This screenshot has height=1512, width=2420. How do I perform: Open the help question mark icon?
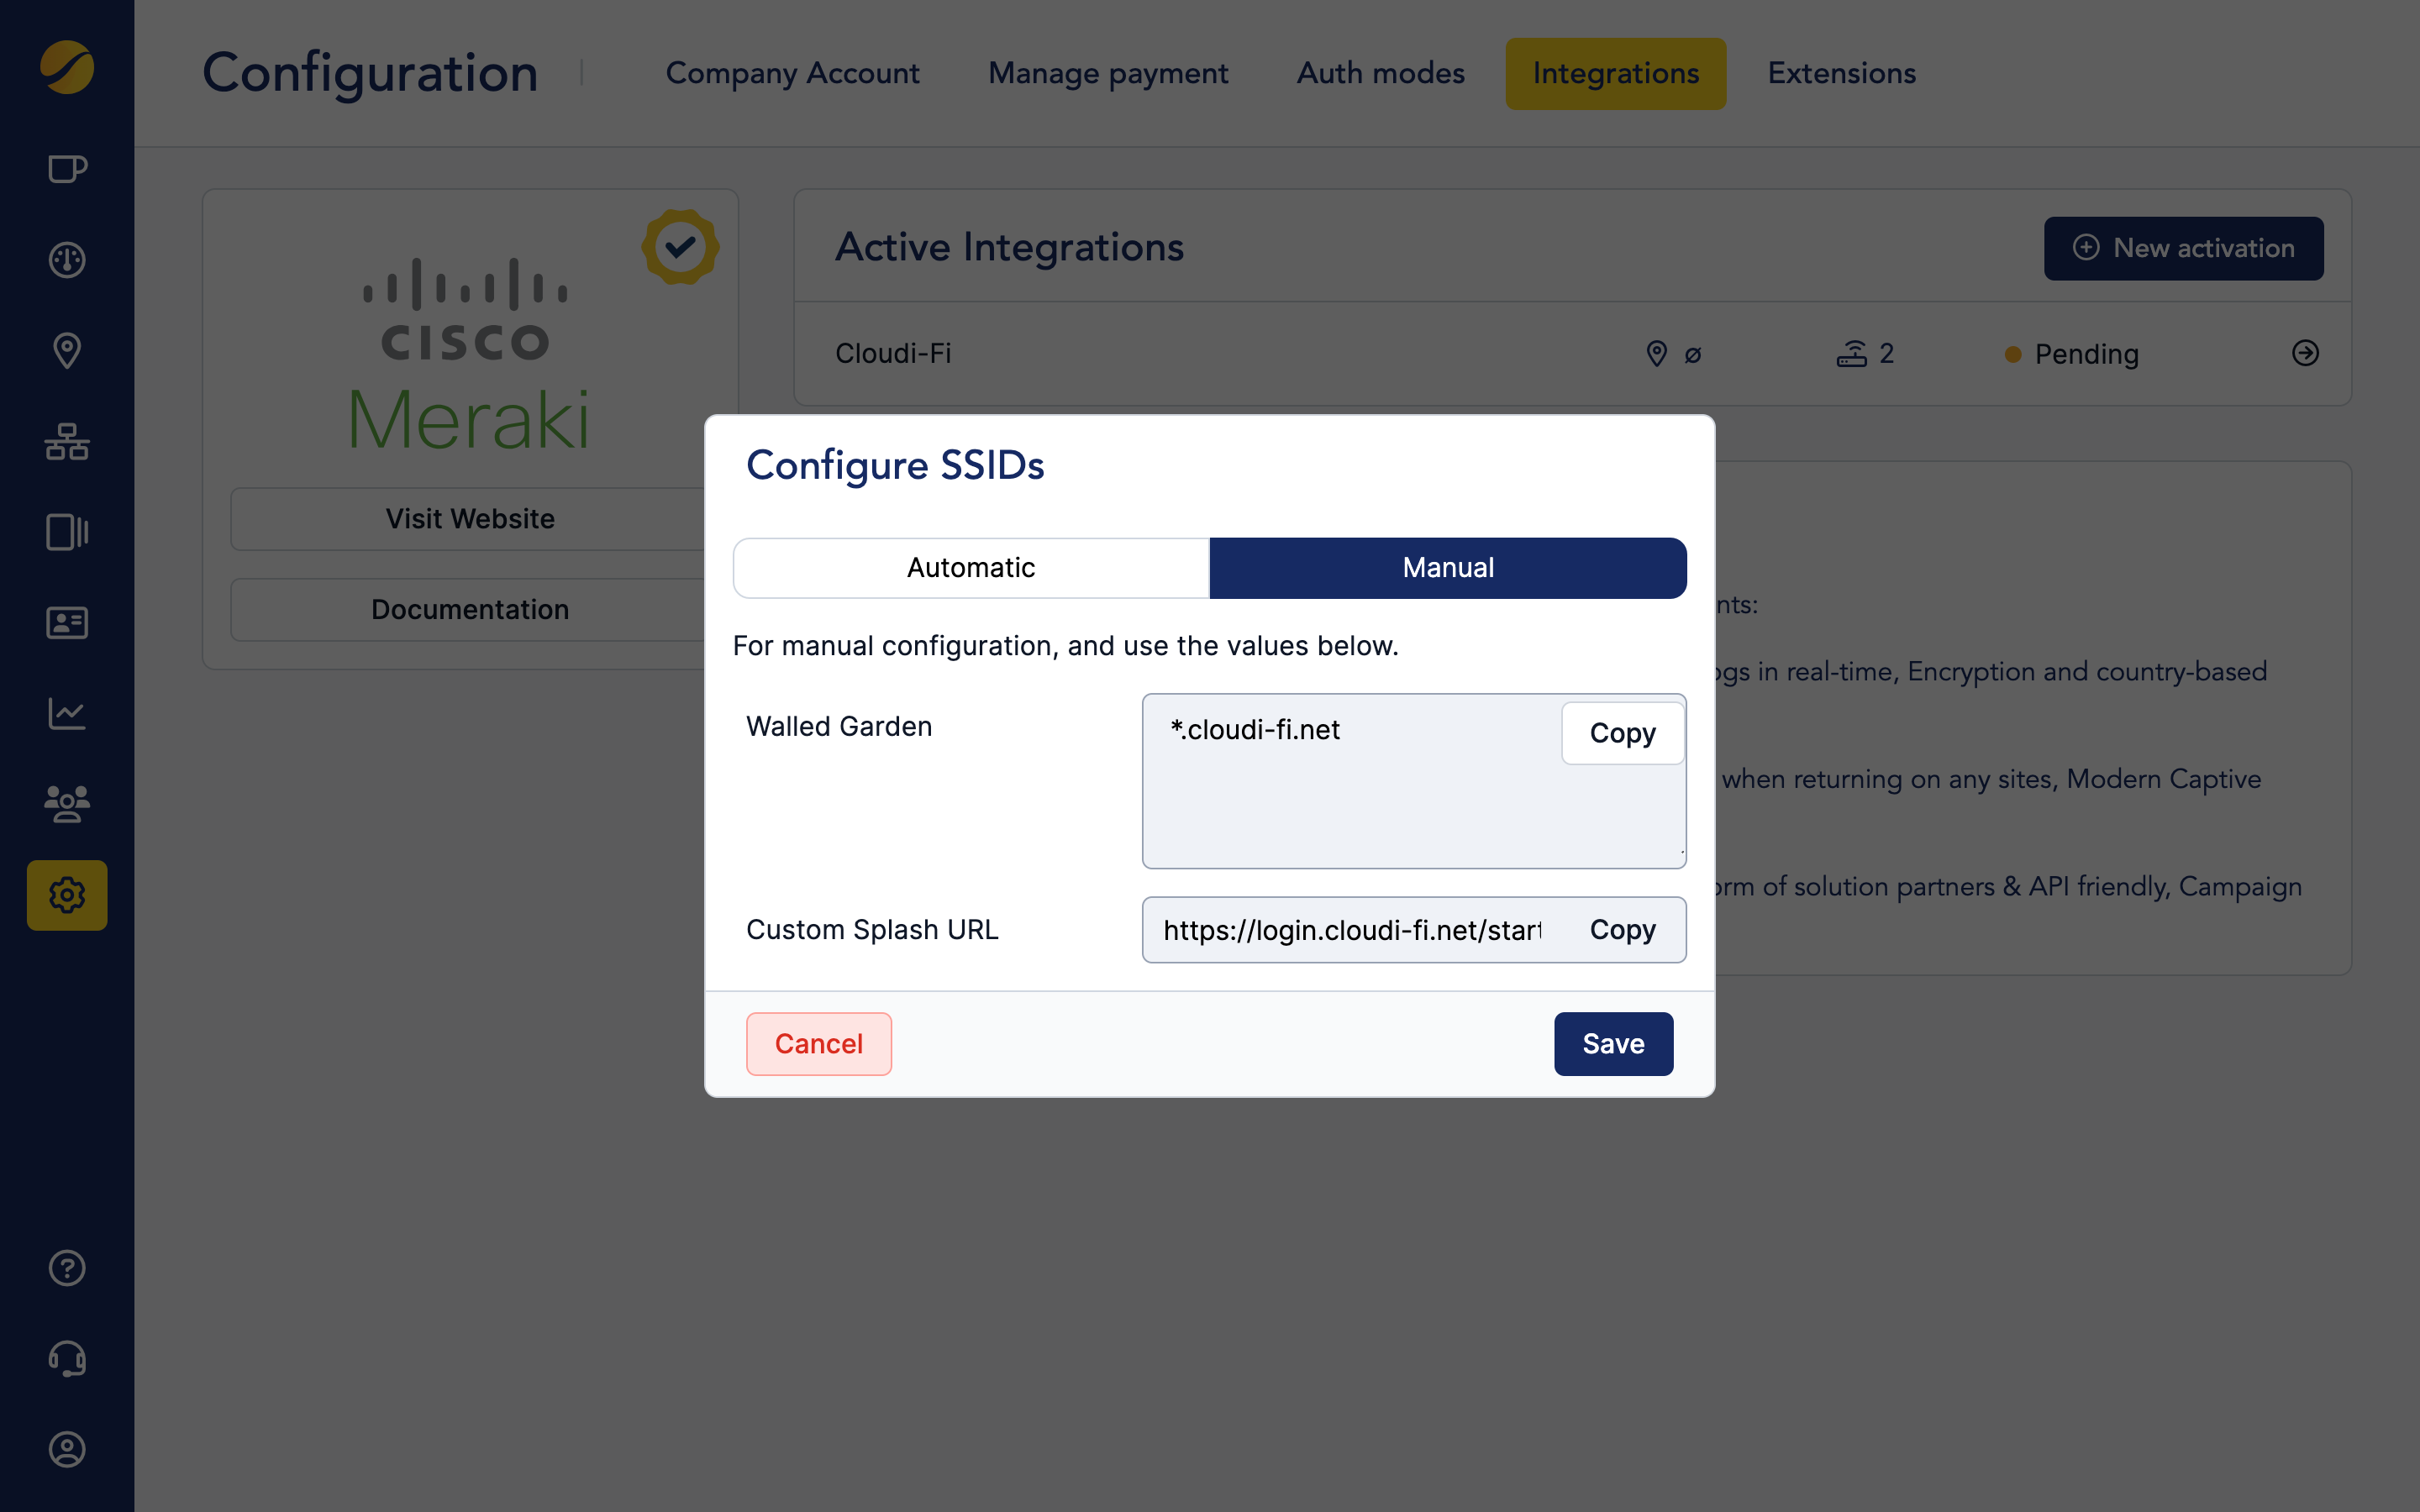pos(66,1268)
